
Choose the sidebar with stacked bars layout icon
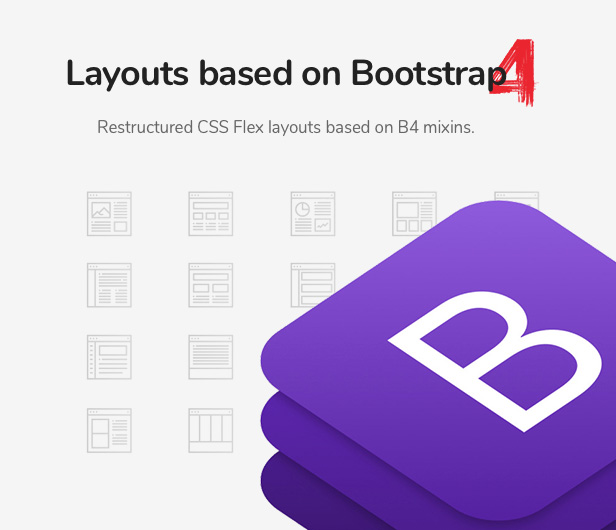click(x=311, y=285)
